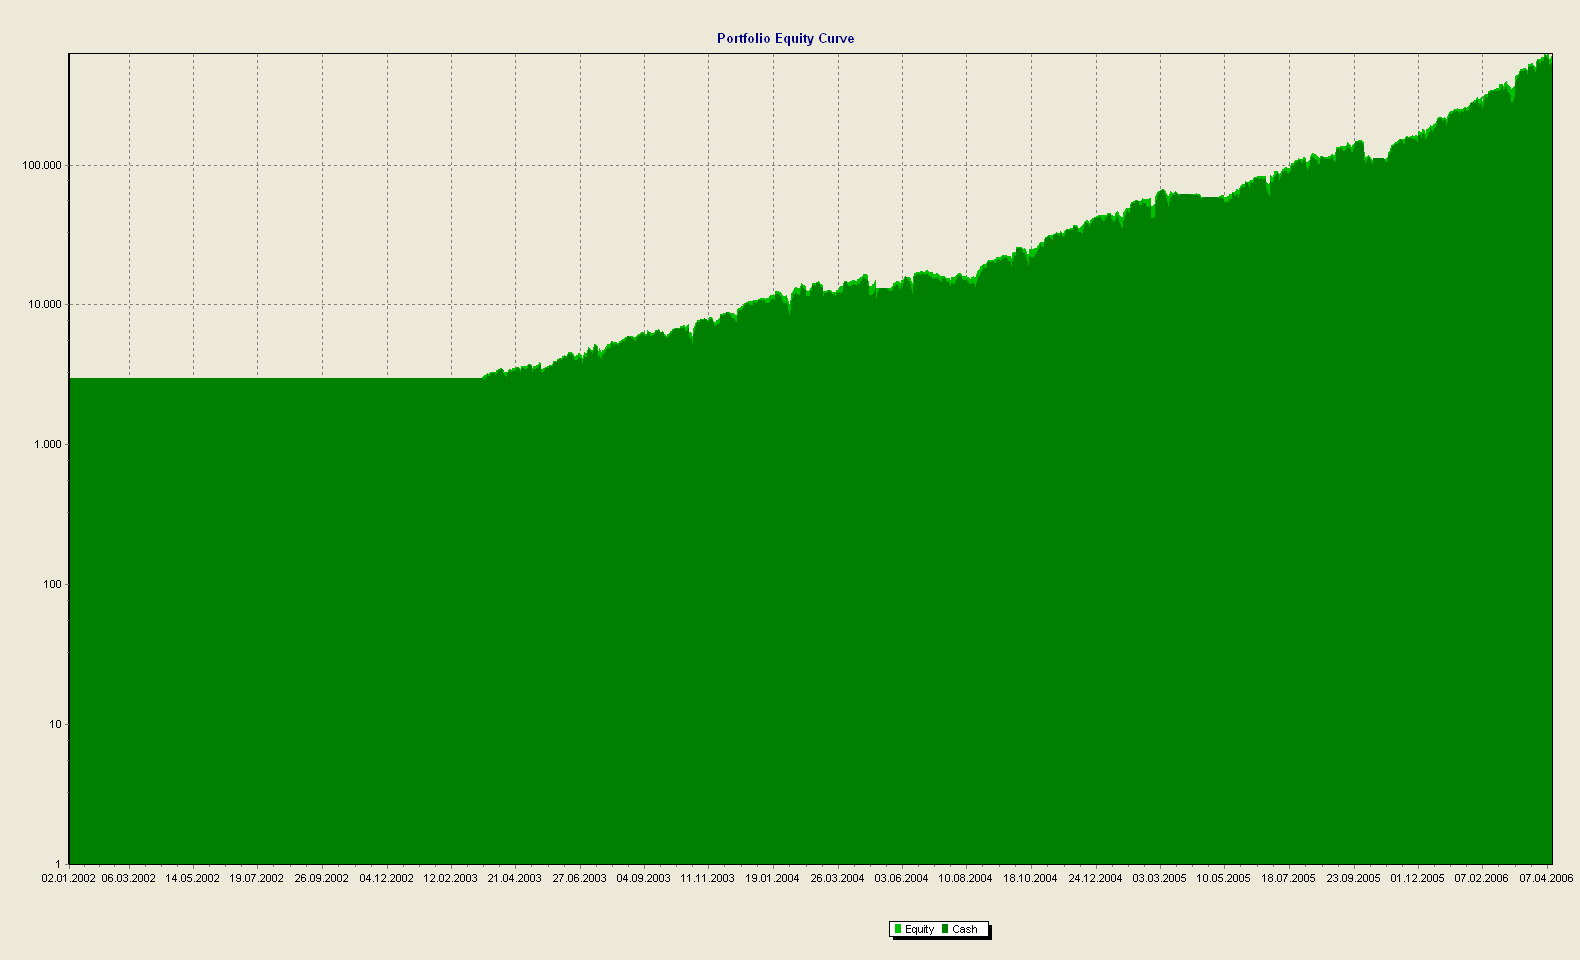Click the Equity legend color marker

(x=898, y=929)
